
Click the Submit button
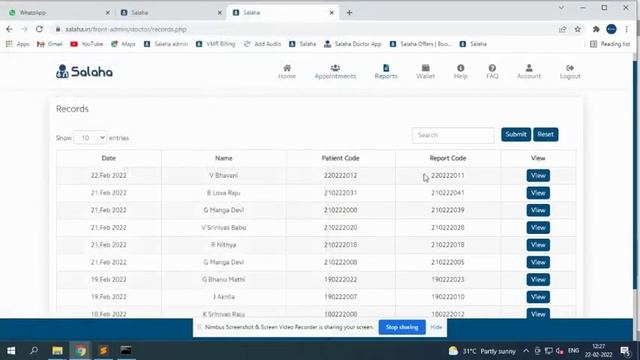point(516,134)
